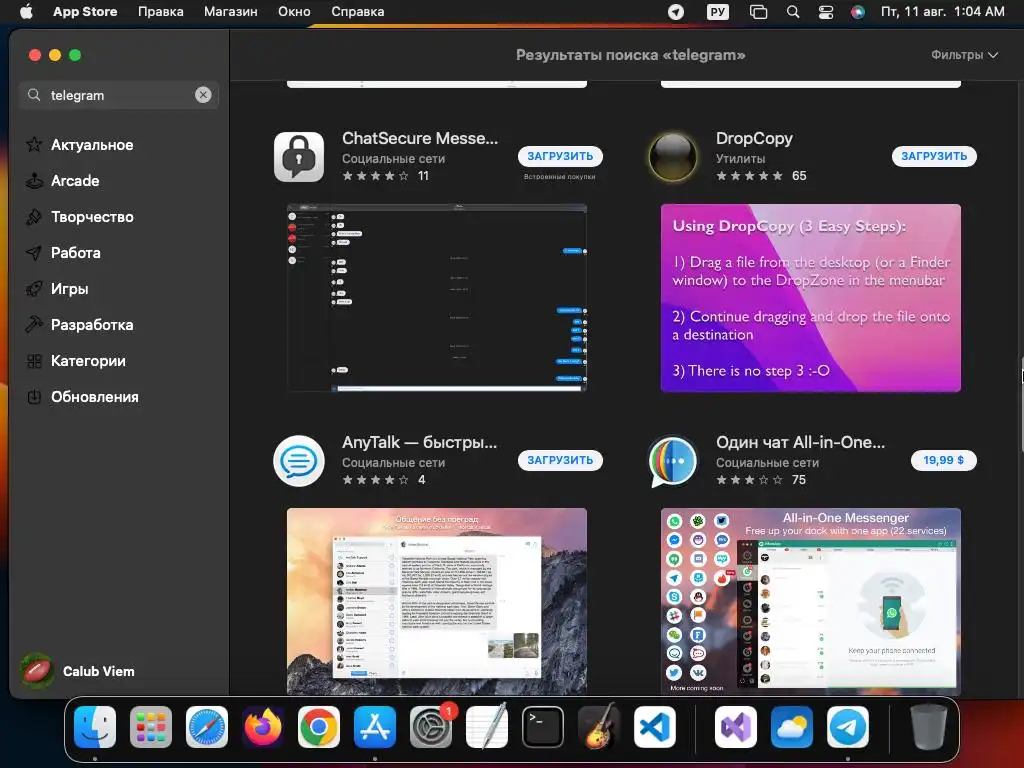Launch Google Chrome from the Dock

[319, 727]
